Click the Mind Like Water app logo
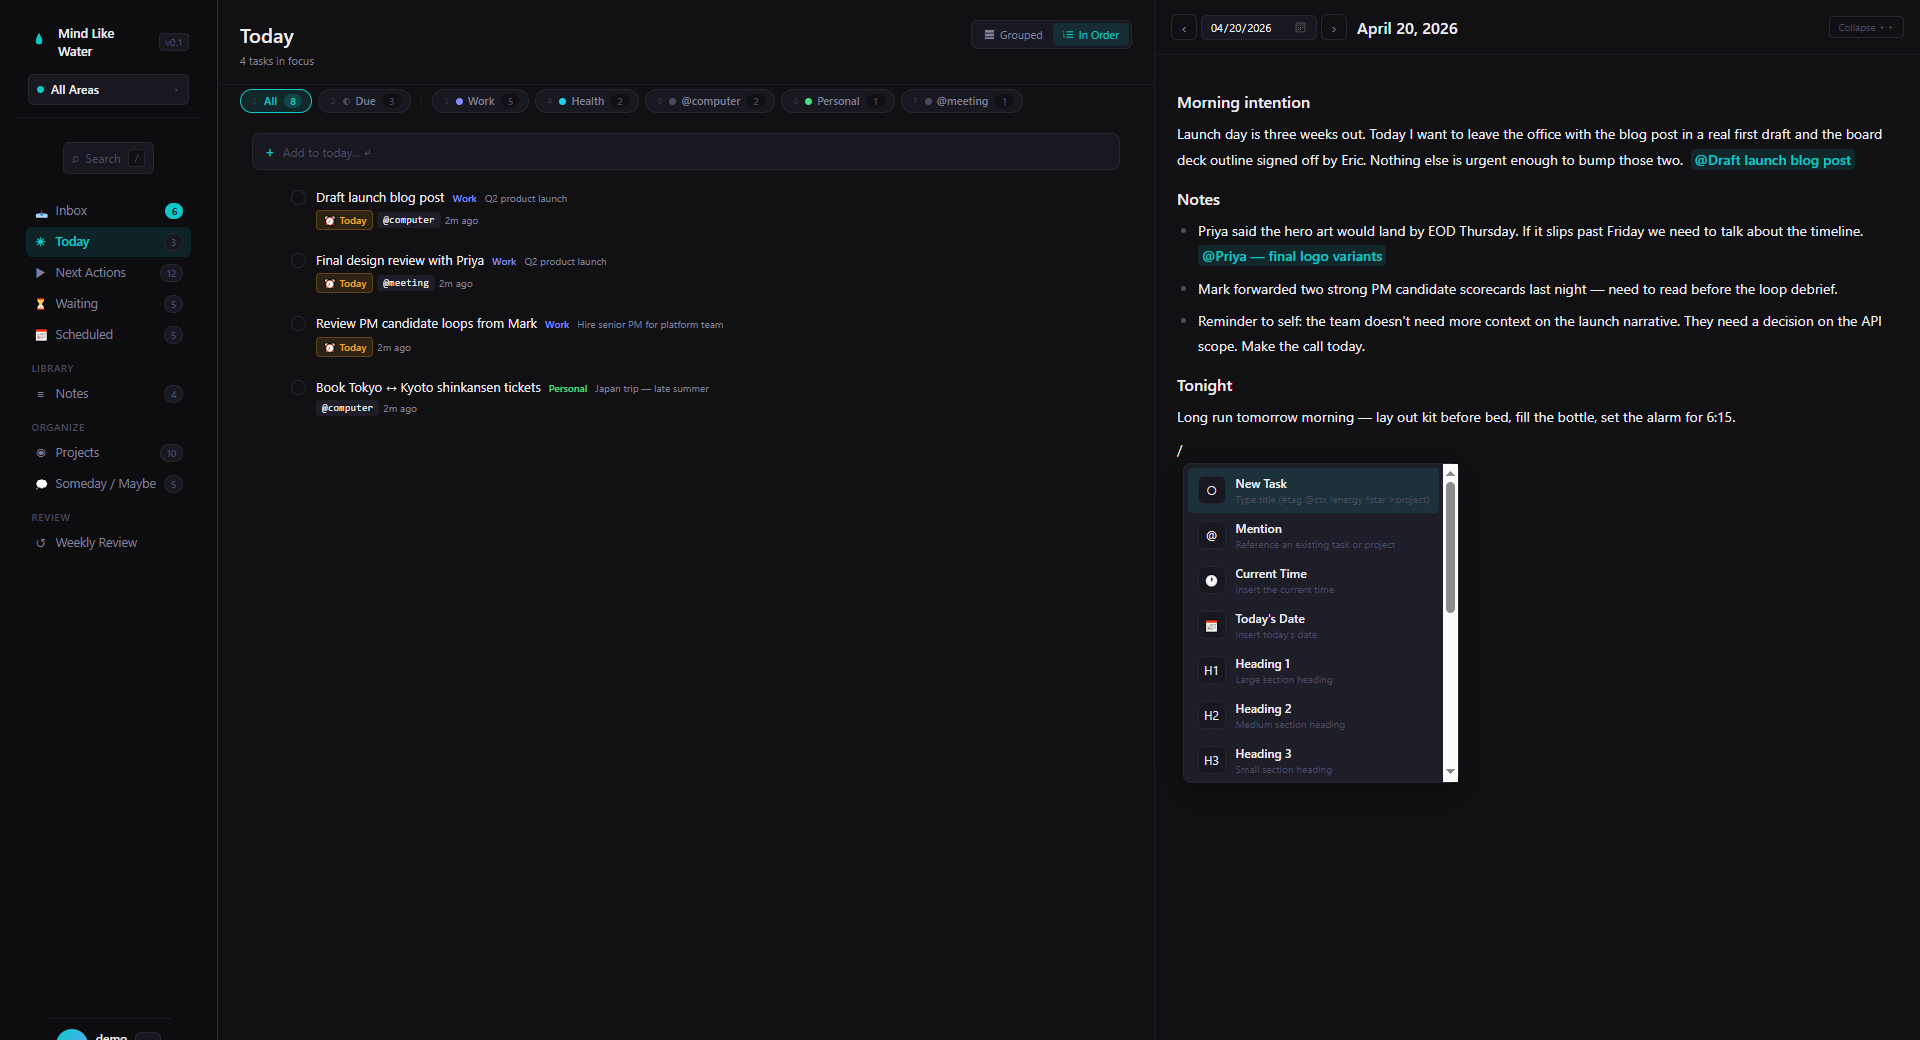The width and height of the screenshot is (1920, 1040). 38,40
